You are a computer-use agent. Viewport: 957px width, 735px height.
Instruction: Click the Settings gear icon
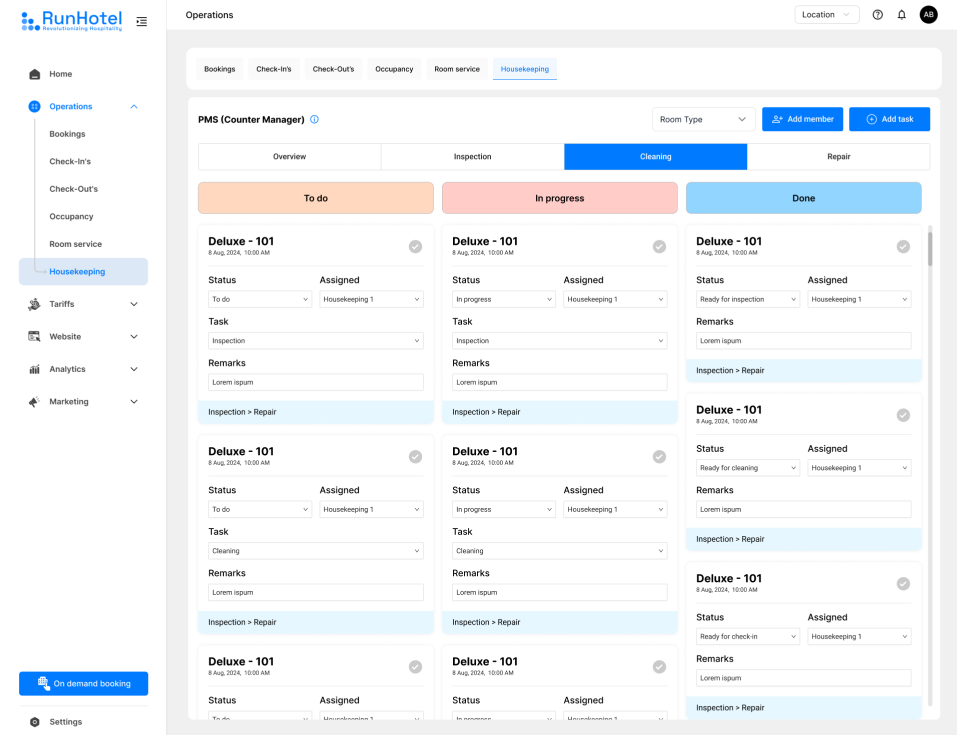(x=35, y=722)
